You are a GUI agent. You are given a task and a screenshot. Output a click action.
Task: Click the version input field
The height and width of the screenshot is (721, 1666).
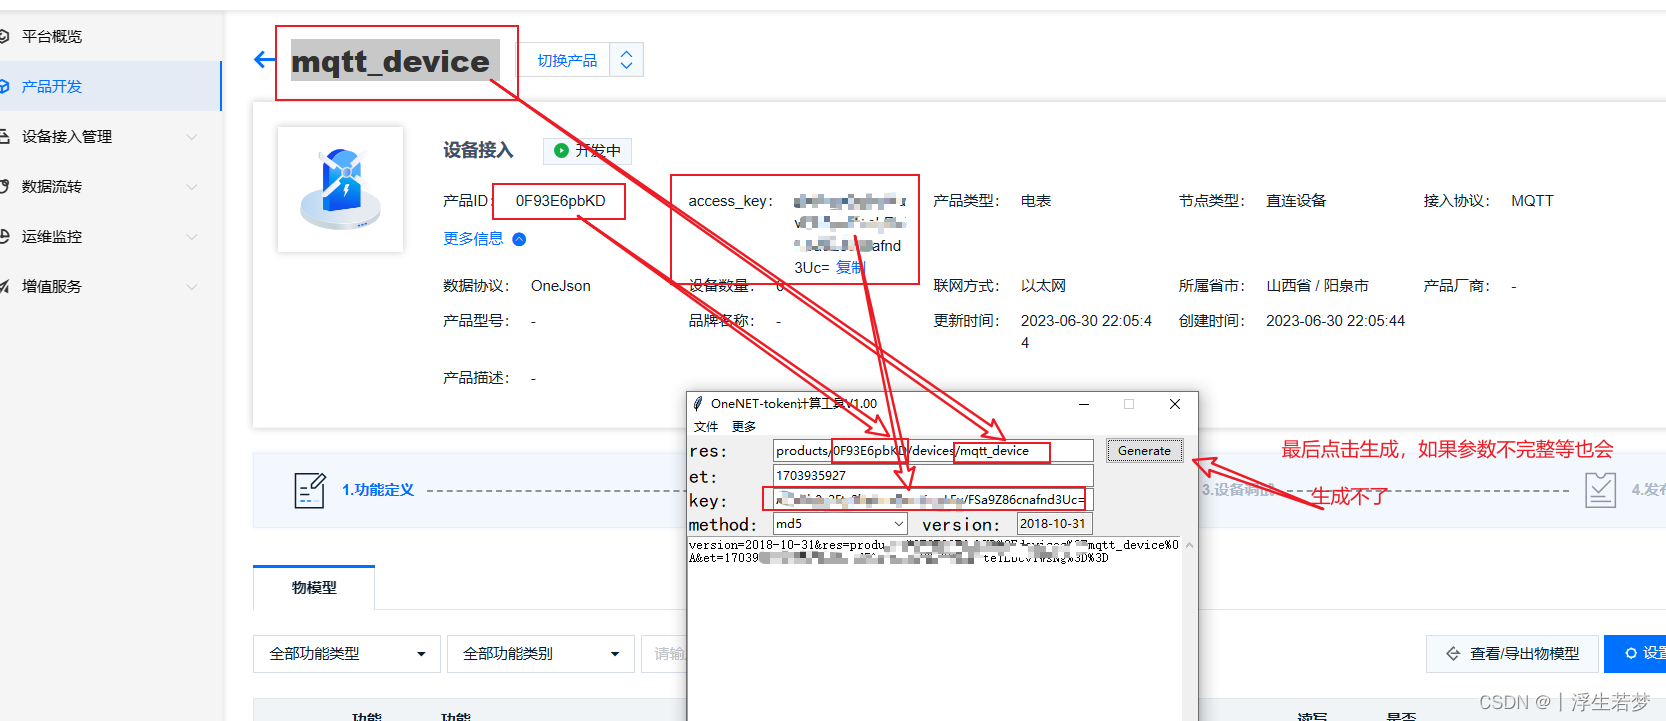(x=1054, y=524)
